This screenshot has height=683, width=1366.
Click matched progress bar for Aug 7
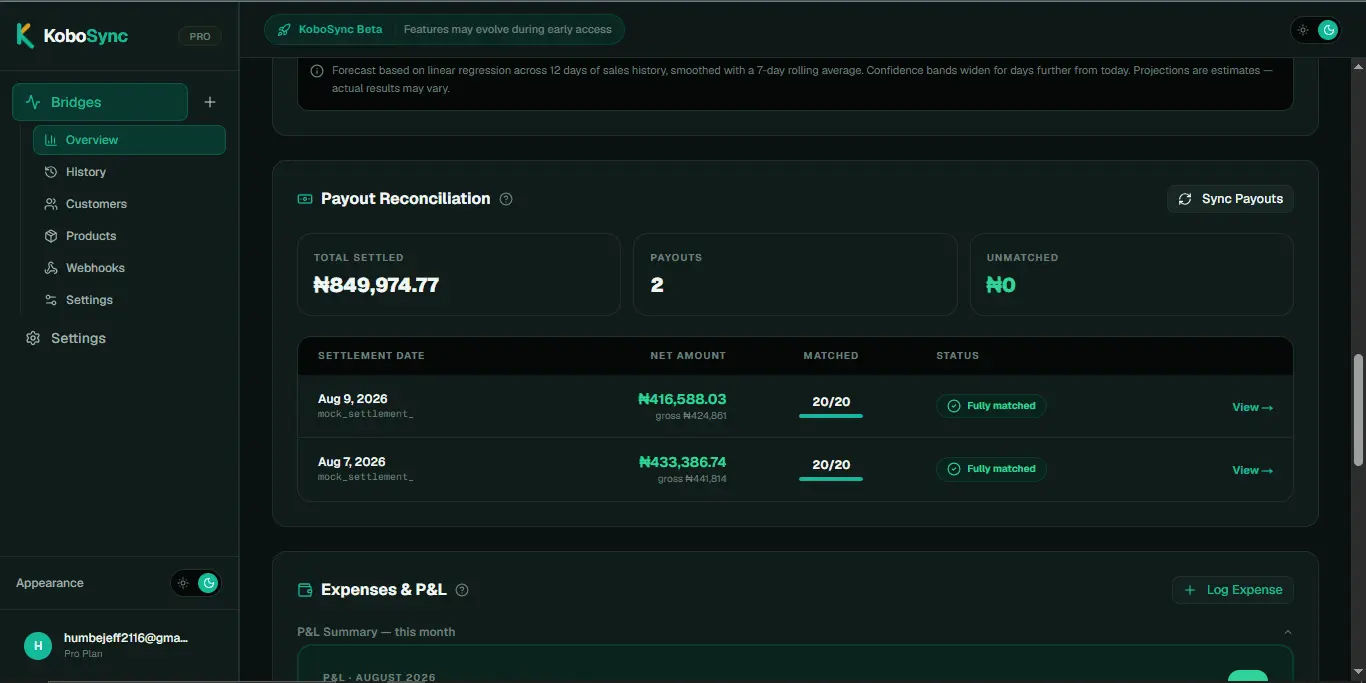831,479
